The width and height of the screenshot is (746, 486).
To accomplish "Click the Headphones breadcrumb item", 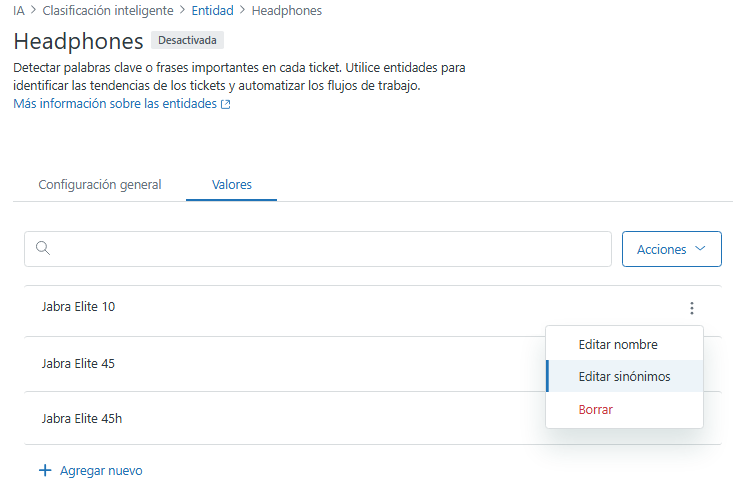I will (287, 10).
